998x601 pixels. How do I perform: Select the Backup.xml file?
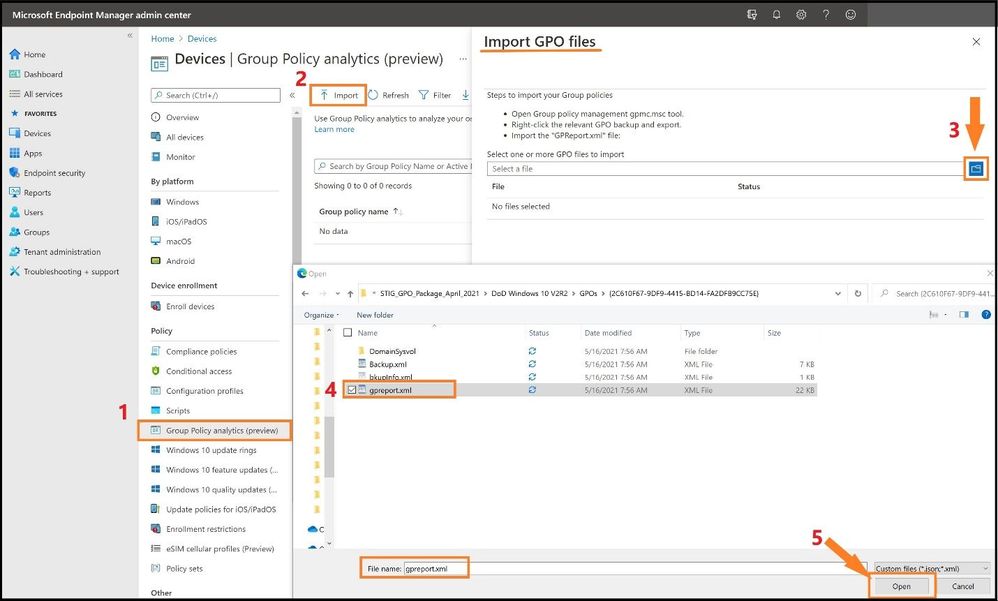coord(388,365)
